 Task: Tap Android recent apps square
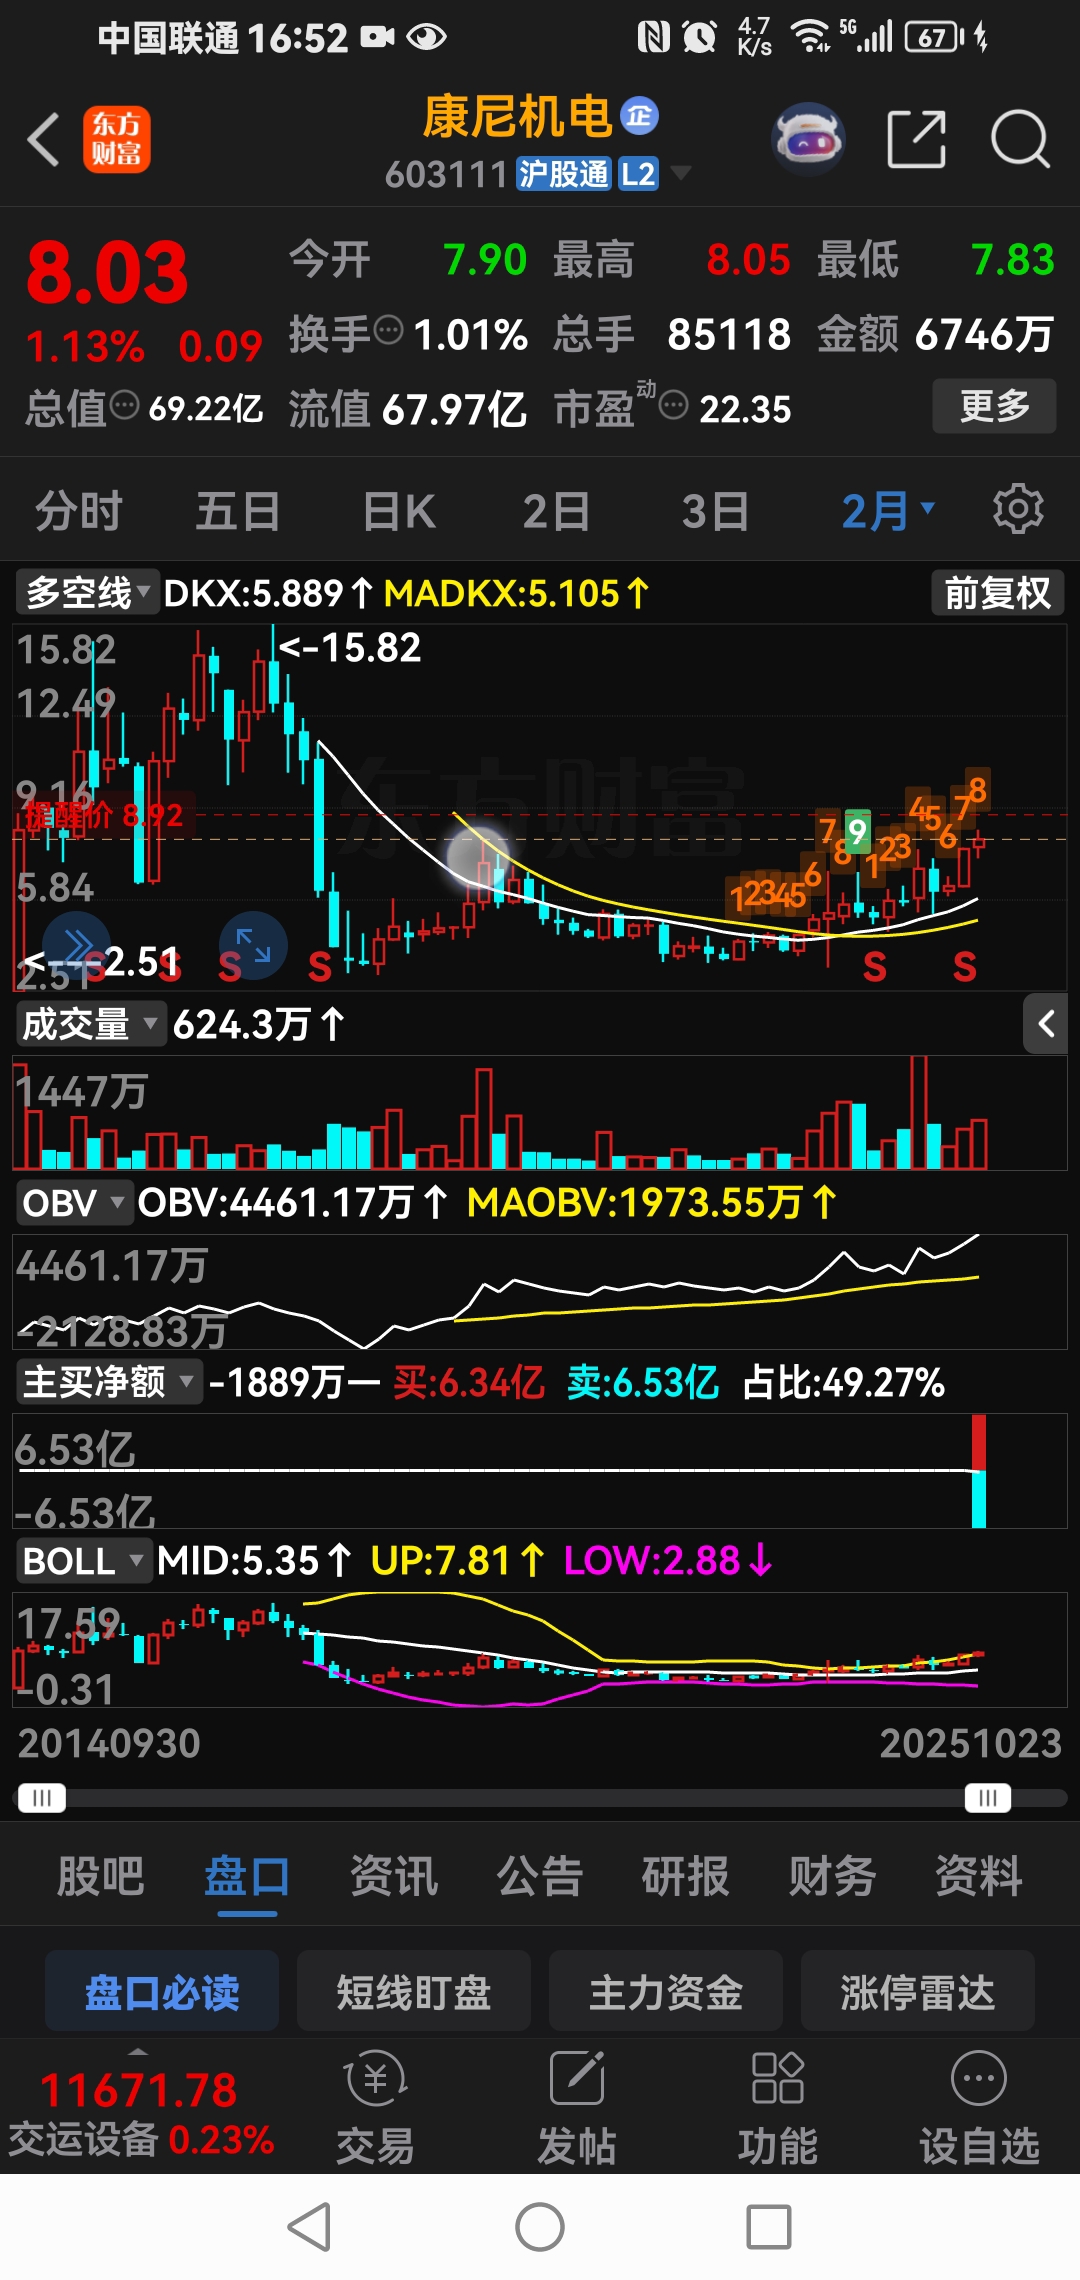coord(769,2227)
